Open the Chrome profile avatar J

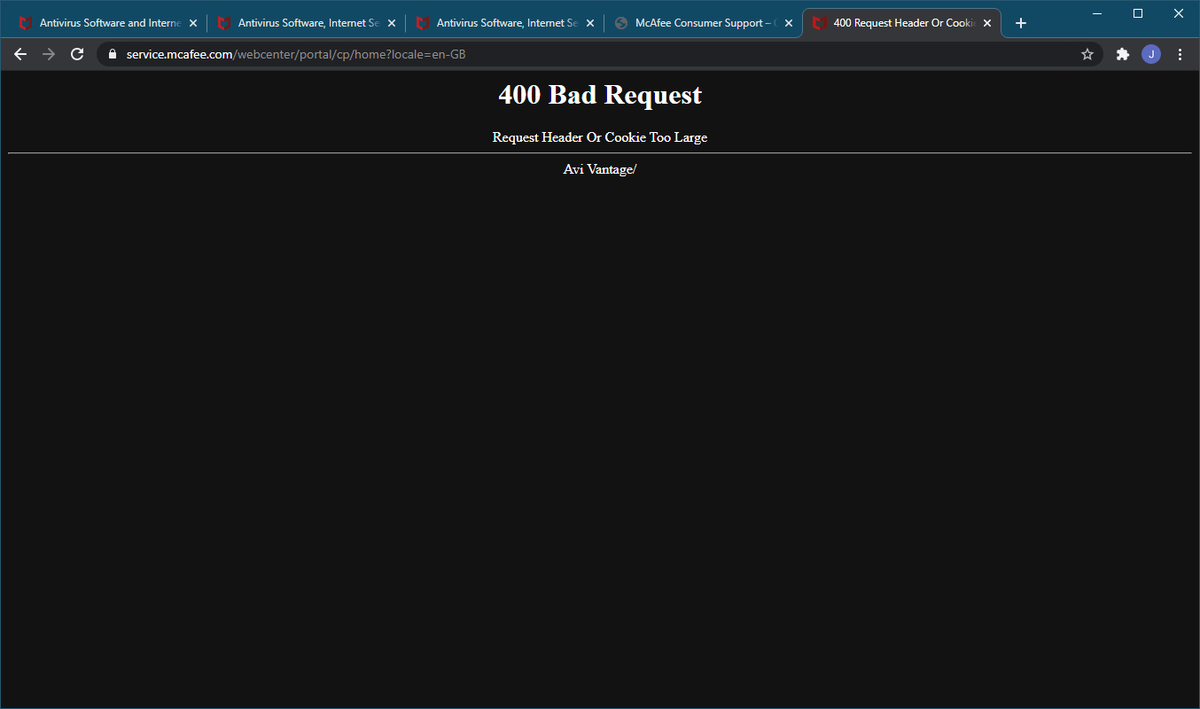pos(1151,54)
